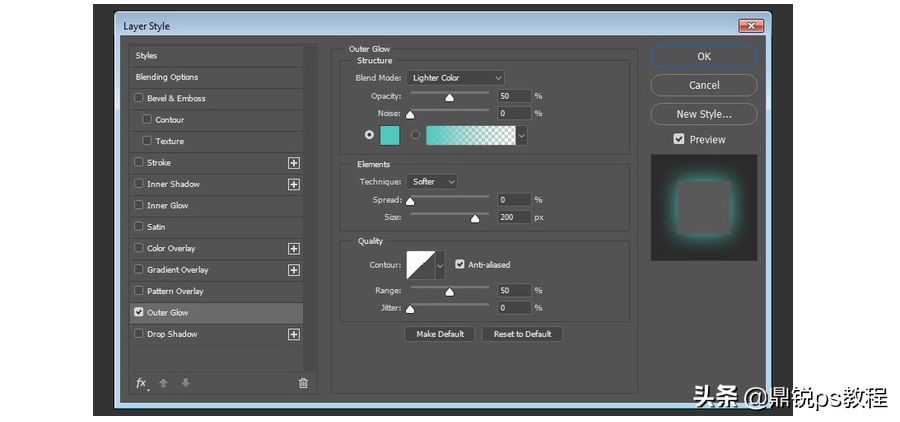Select the Pattern Overlay effect row

click(216, 291)
